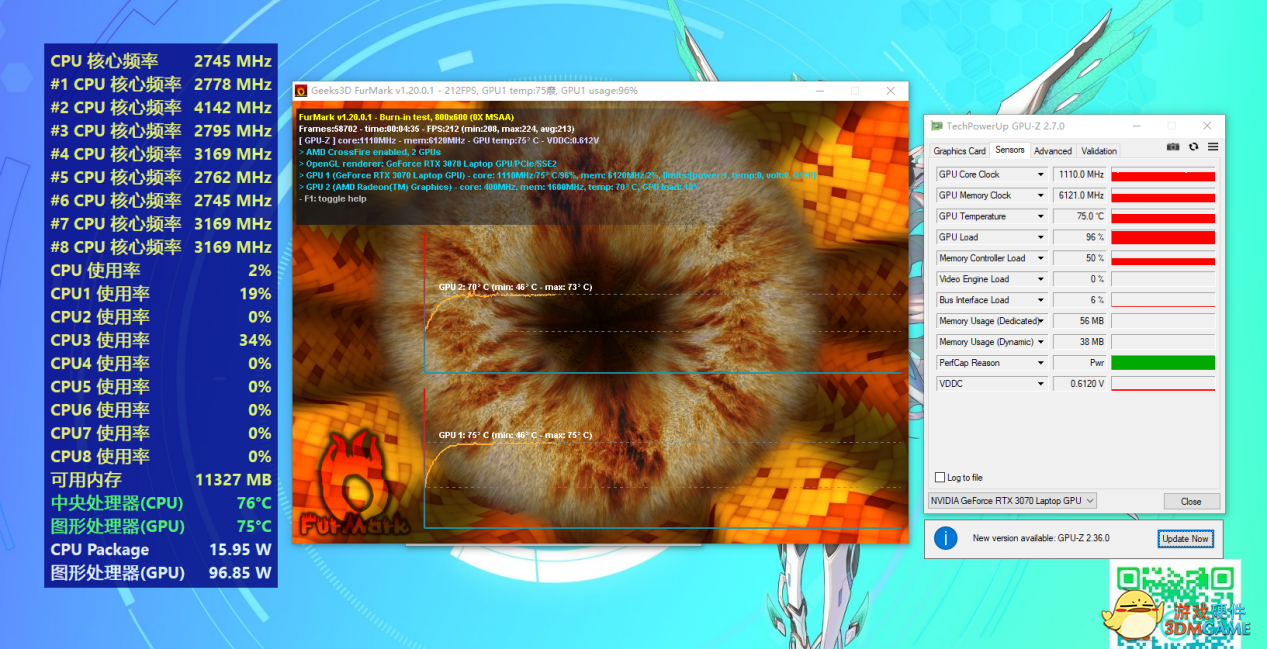Viewport: 1267px width, 649px height.
Task: Click the 'F1: toggle help' text in FurMark
Action: 332,198
